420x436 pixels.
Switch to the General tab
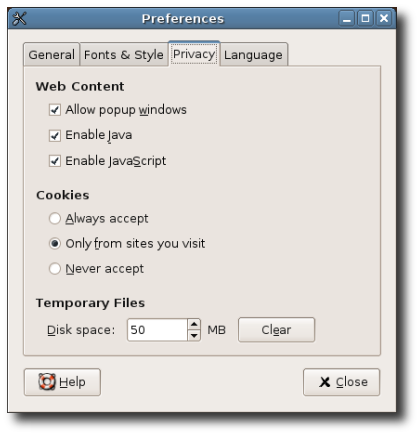(52, 54)
